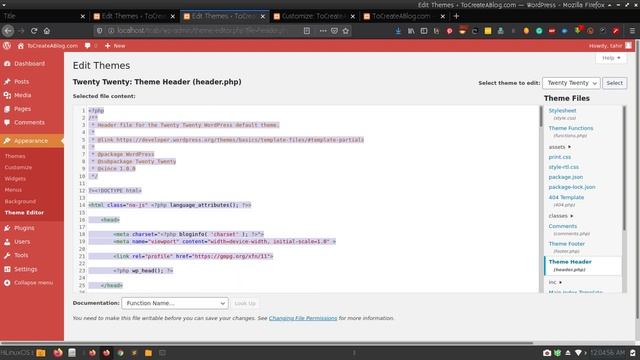
Task: Open print.css in Theme Files
Action: click(560, 157)
